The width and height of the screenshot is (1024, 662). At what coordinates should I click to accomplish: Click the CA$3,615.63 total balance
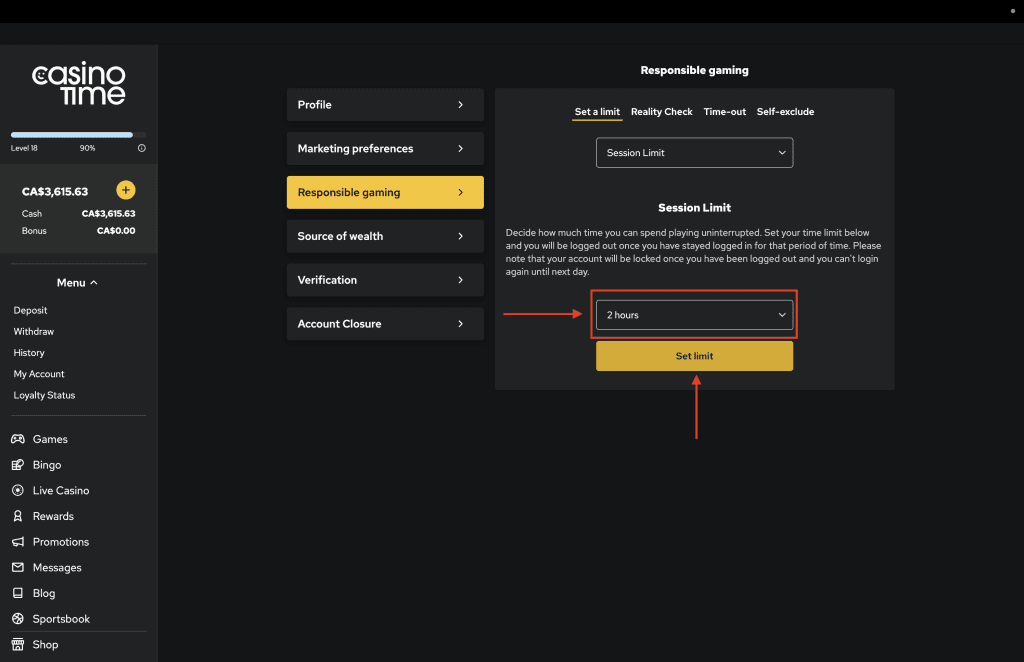point(55,191)
